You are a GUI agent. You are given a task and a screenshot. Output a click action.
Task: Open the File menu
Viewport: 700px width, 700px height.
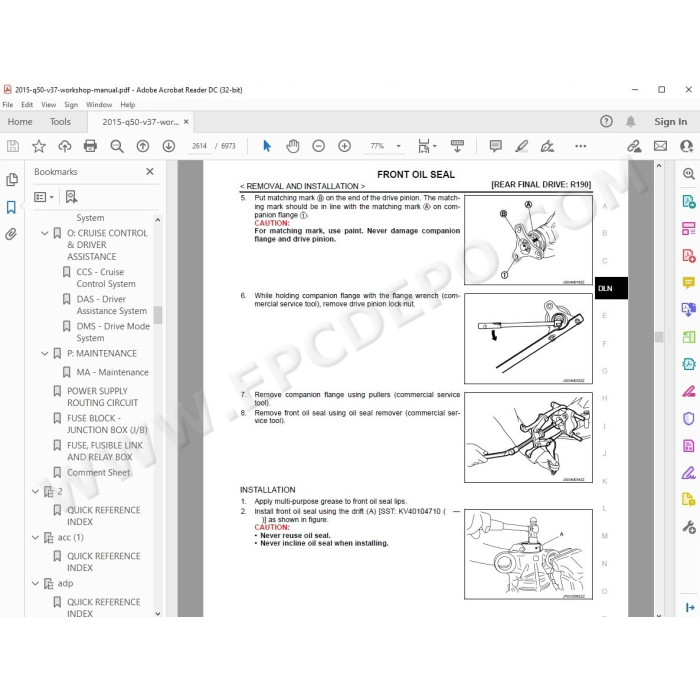click(8, 104)
